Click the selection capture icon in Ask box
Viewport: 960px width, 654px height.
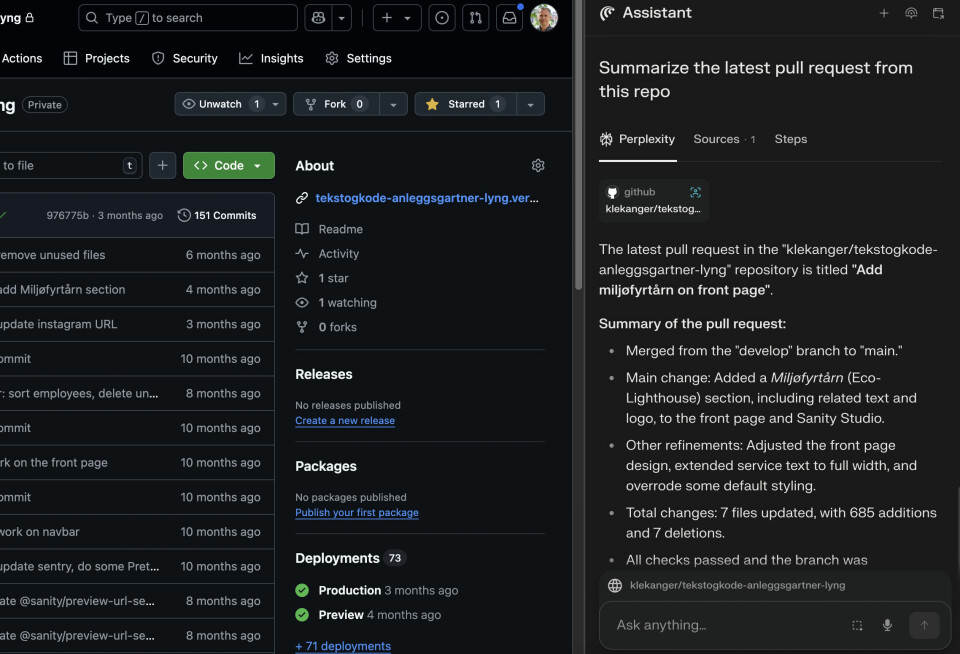(857, 625)
